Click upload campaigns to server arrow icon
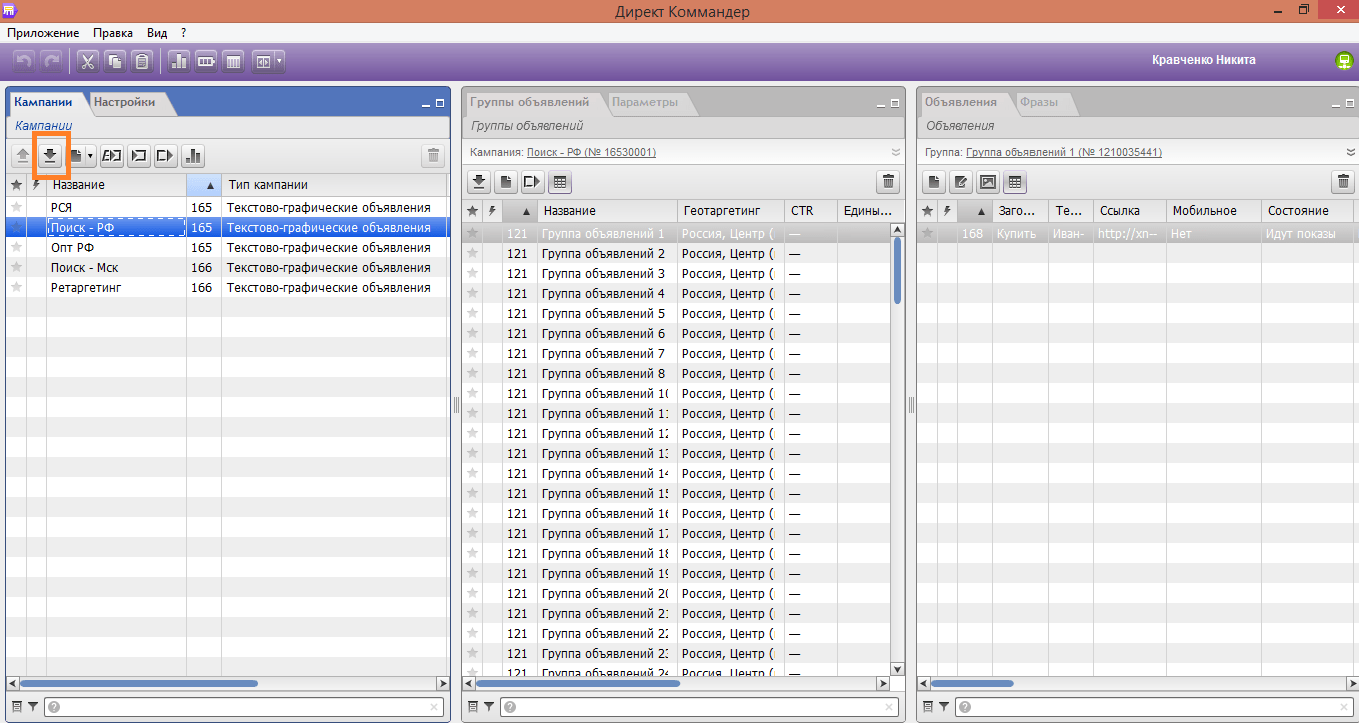Viewport: 1359px width, 723px height. click(23, 155)
